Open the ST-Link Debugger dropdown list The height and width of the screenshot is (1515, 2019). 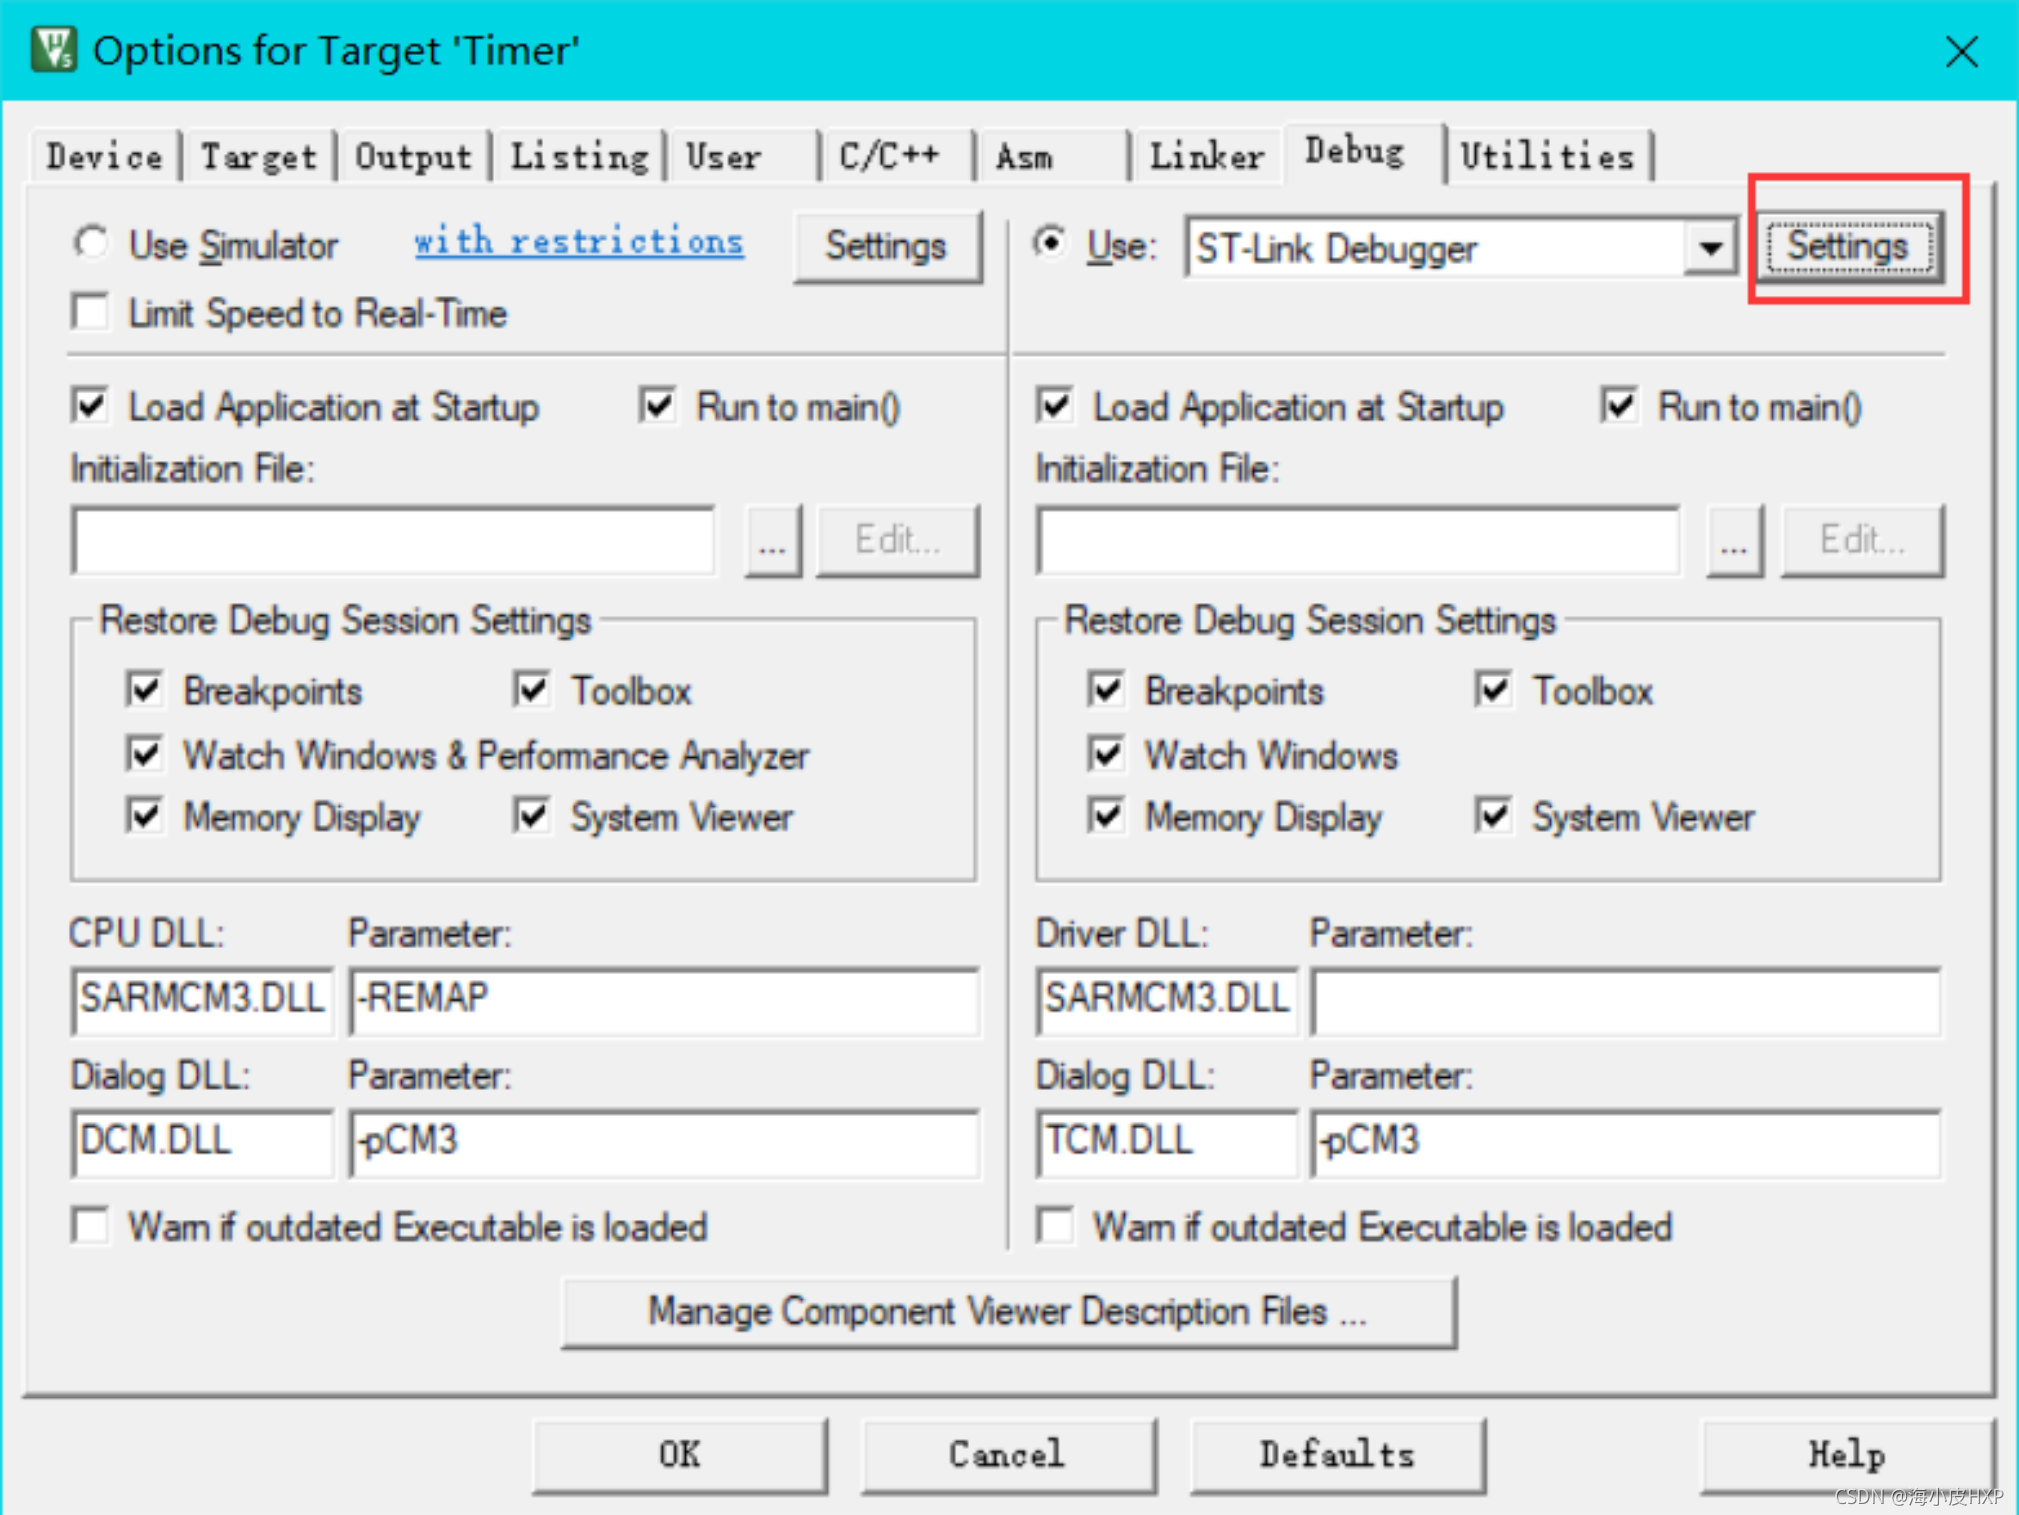pyautogui.click(x=1708, y=248)
